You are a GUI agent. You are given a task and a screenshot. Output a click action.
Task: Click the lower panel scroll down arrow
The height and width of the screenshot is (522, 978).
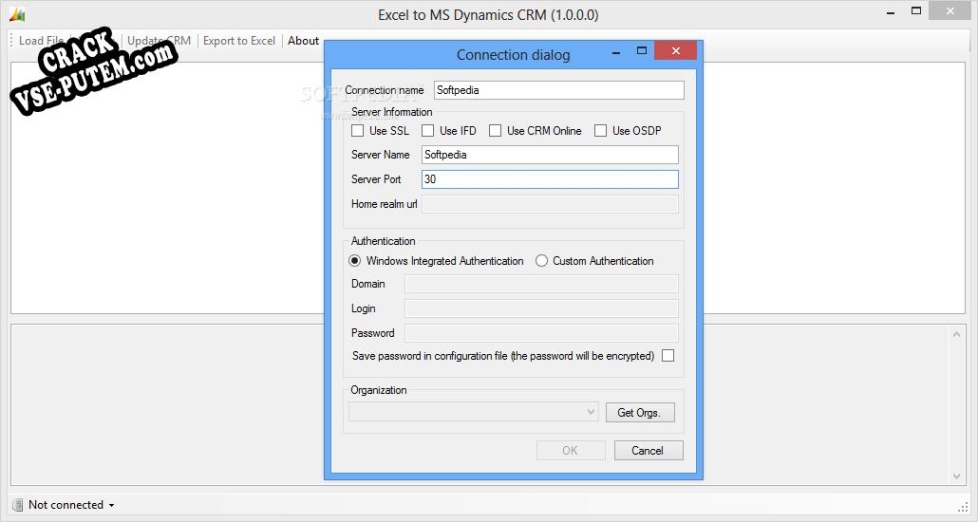[957, 476]
